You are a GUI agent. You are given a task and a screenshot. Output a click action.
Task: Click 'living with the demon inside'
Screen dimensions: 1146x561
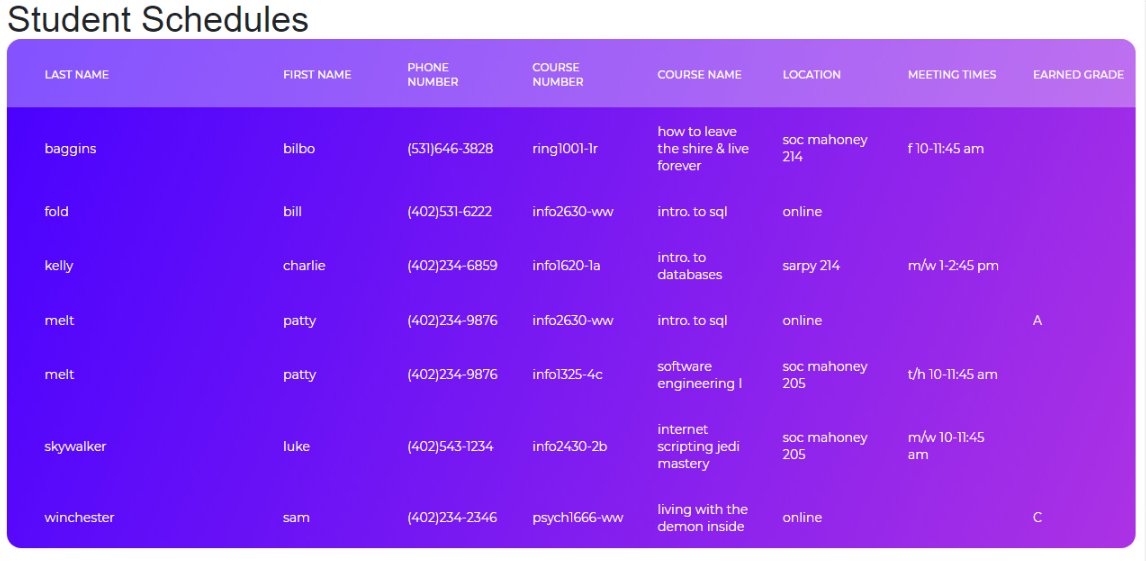[x=700, y=518]
